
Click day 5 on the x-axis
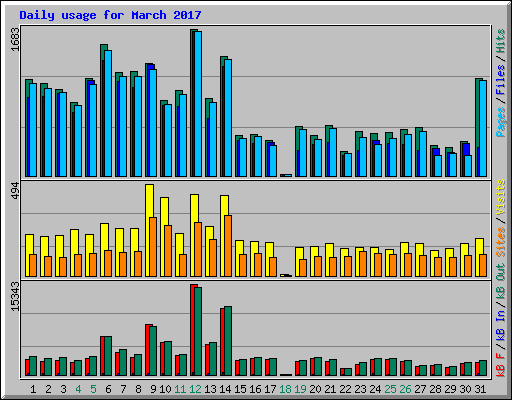pyautogui.click(x=93, y=389)
